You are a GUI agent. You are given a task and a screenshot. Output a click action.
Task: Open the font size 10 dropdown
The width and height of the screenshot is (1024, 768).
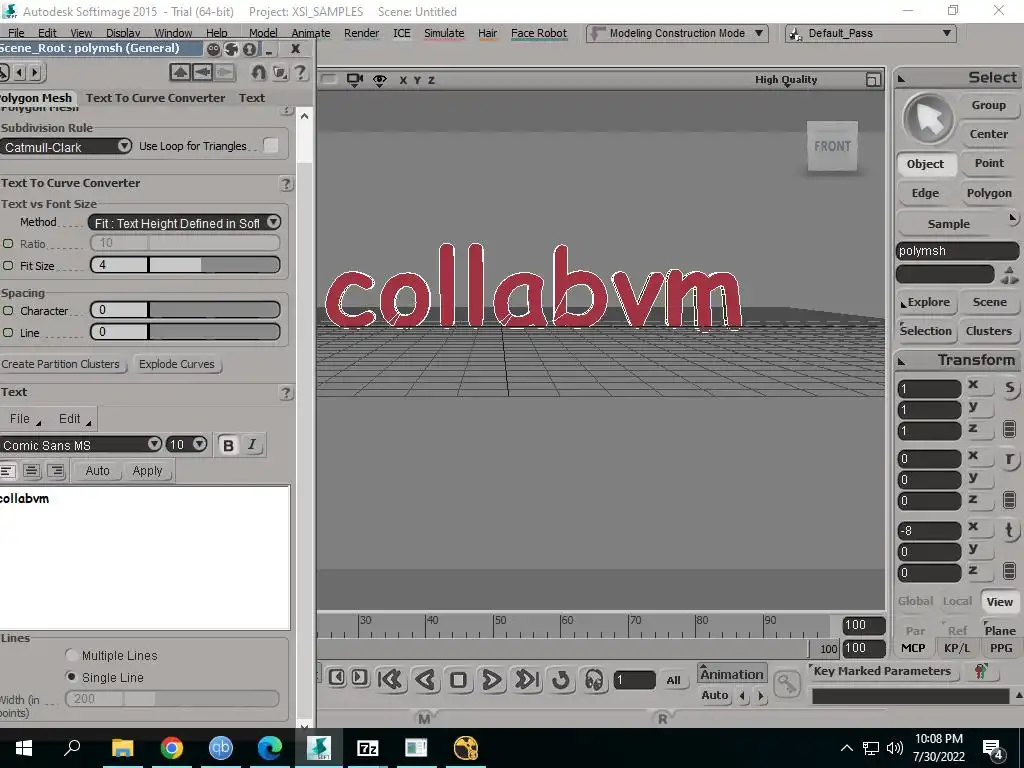click(187, 445)
